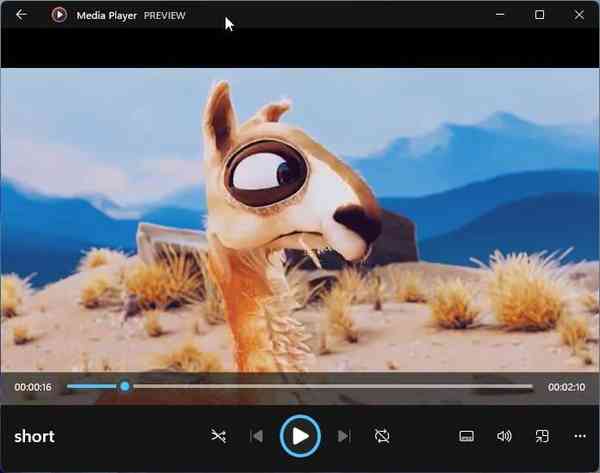Click the "PREVIEW" label in the title bar
The height and width of the screenshot is (473, 600).
pyautogui.click(x=165, y=16)
